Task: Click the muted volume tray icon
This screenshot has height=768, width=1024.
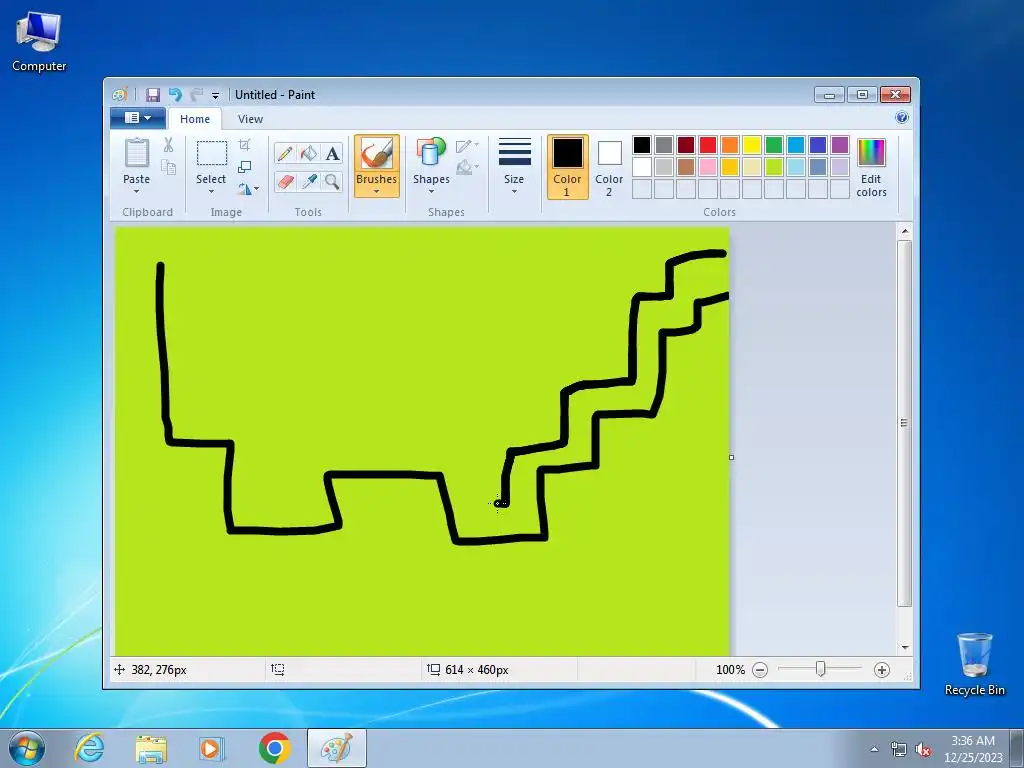Action: click(x=923, y=749)
